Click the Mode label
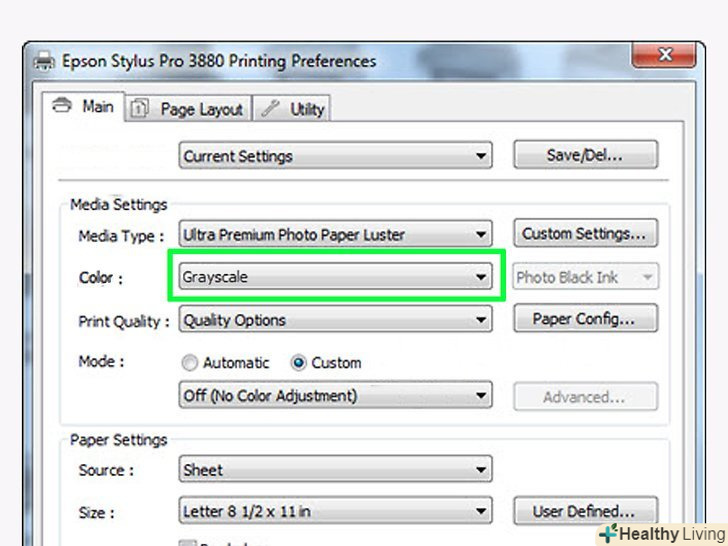Image resolution: width=728 pixels, height=546 pixels. pos(101,361)
